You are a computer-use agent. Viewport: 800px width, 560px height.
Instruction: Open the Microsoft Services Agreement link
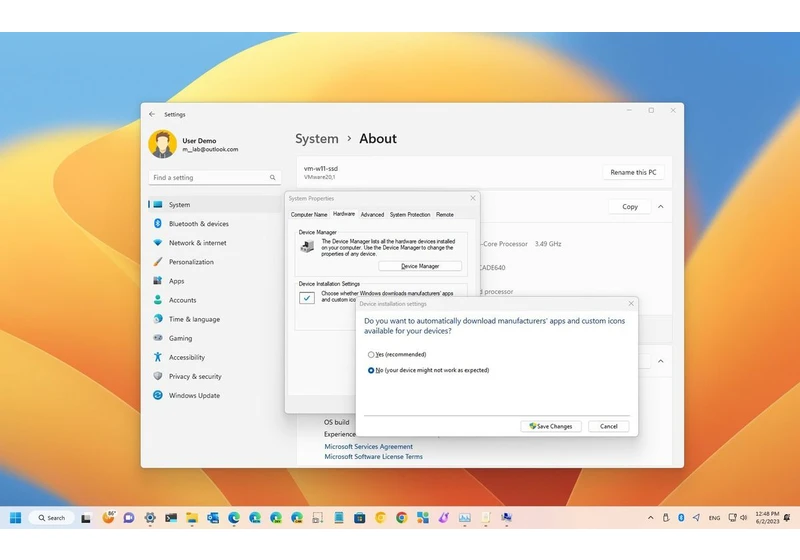coord(368,446)
